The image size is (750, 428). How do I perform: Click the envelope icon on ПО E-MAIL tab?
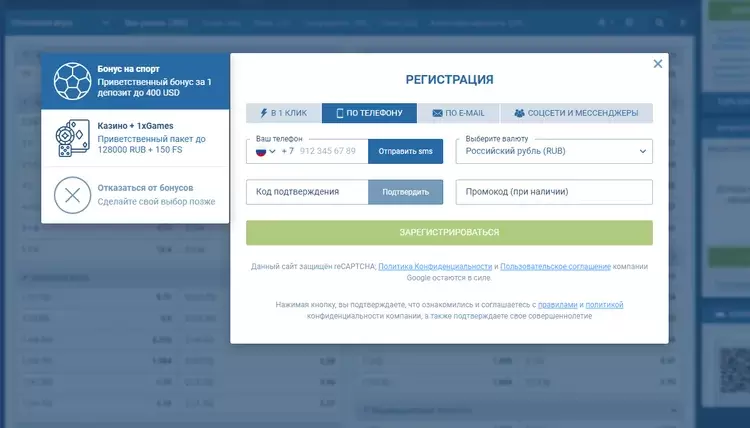tap(437, 113)
